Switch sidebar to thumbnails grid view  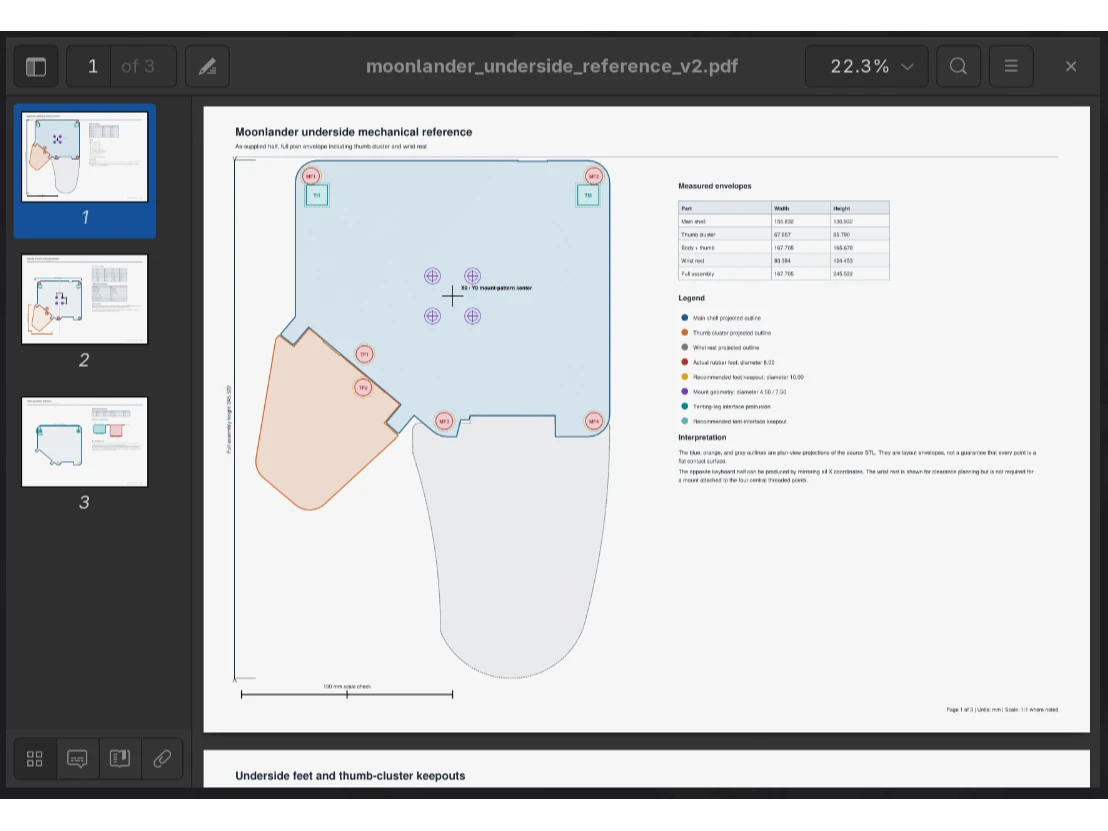pos(35,759)
